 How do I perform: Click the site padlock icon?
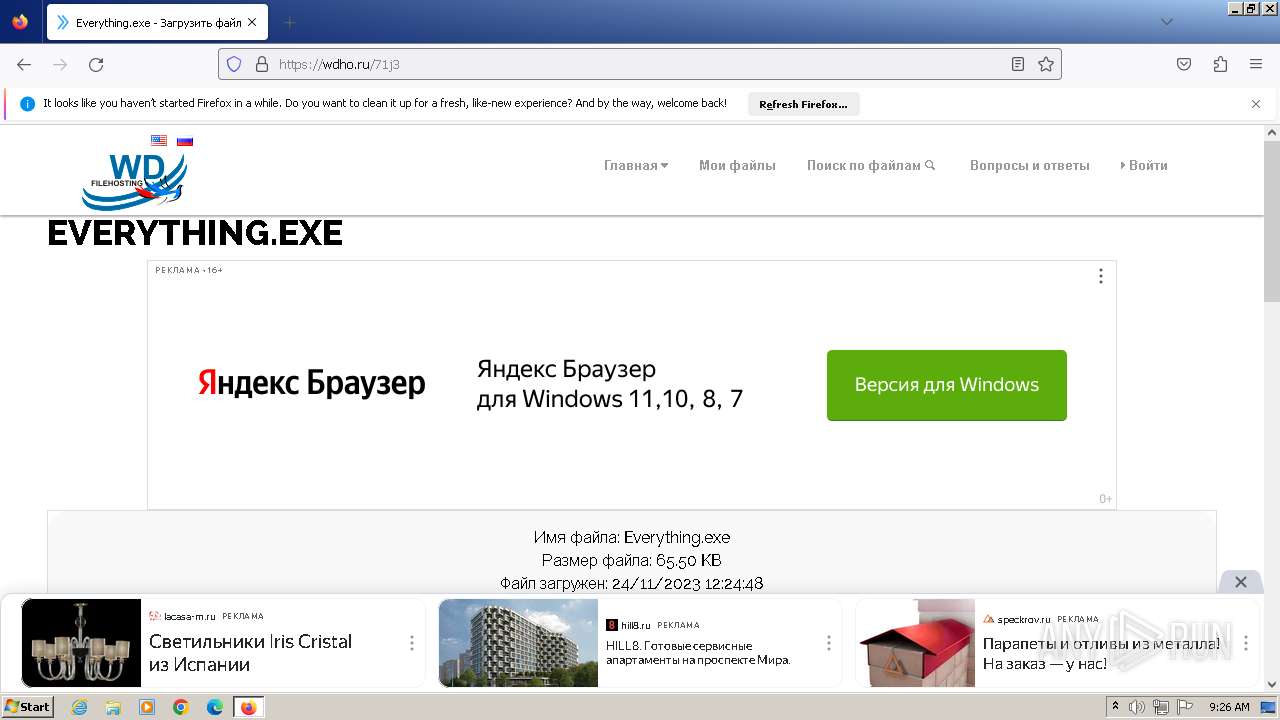[262, 64]
